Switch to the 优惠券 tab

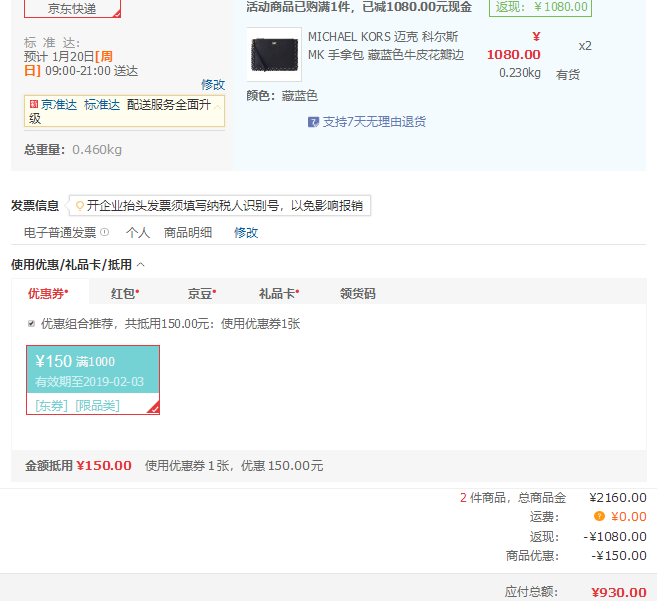pyautogui.click(x=50, y=293)
